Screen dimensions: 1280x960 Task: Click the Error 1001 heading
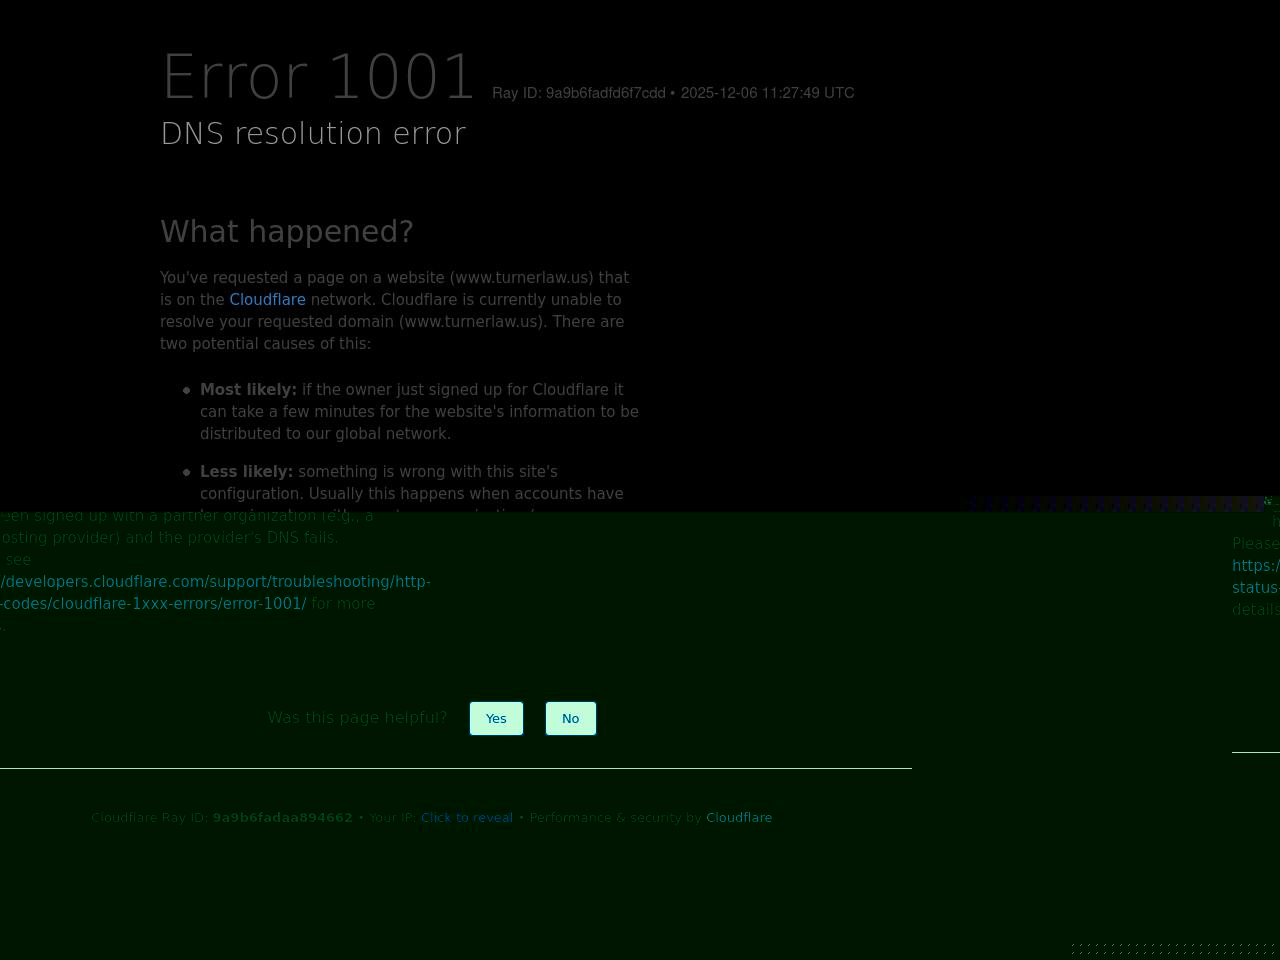(318, 78)
